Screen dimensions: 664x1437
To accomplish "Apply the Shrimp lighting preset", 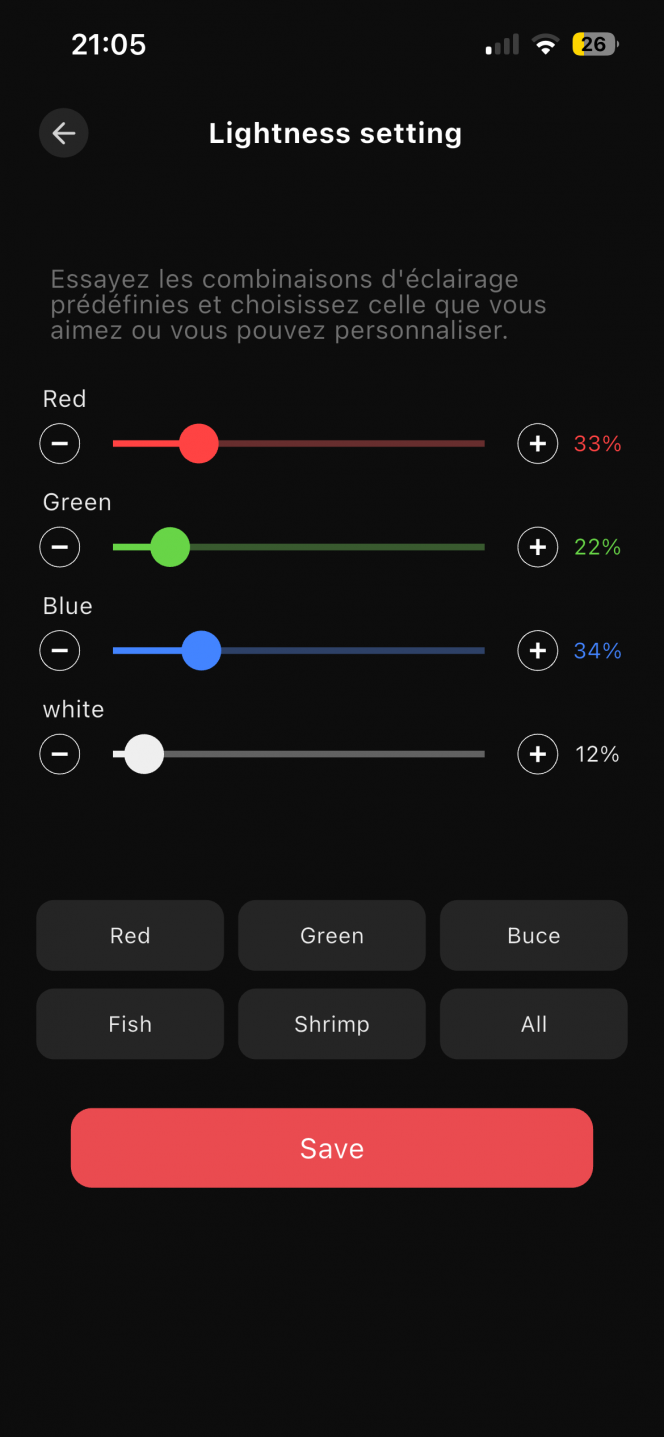I will [x=332, y=1024].
